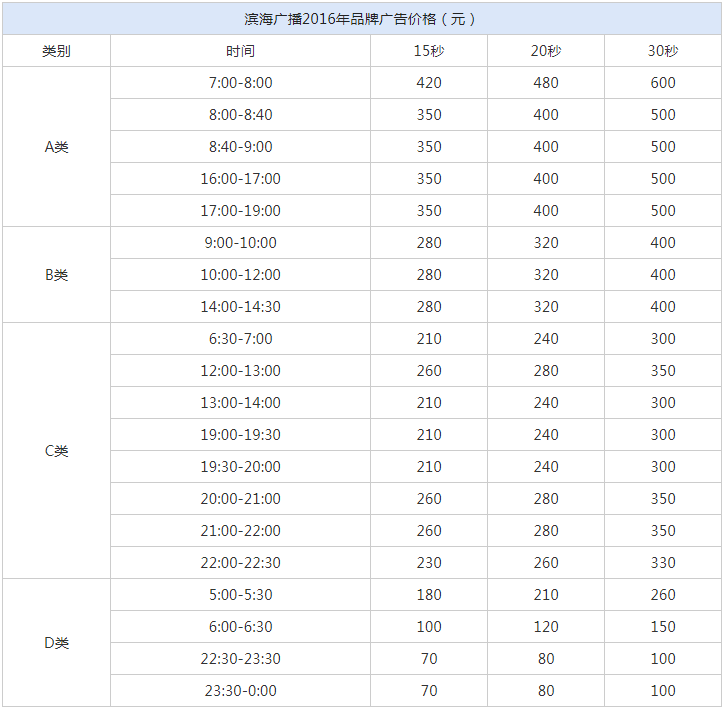Click the 80 price in 23:30-0:00 row
The width and height of the screenshot is (722, 710).
tap(546, 691)
